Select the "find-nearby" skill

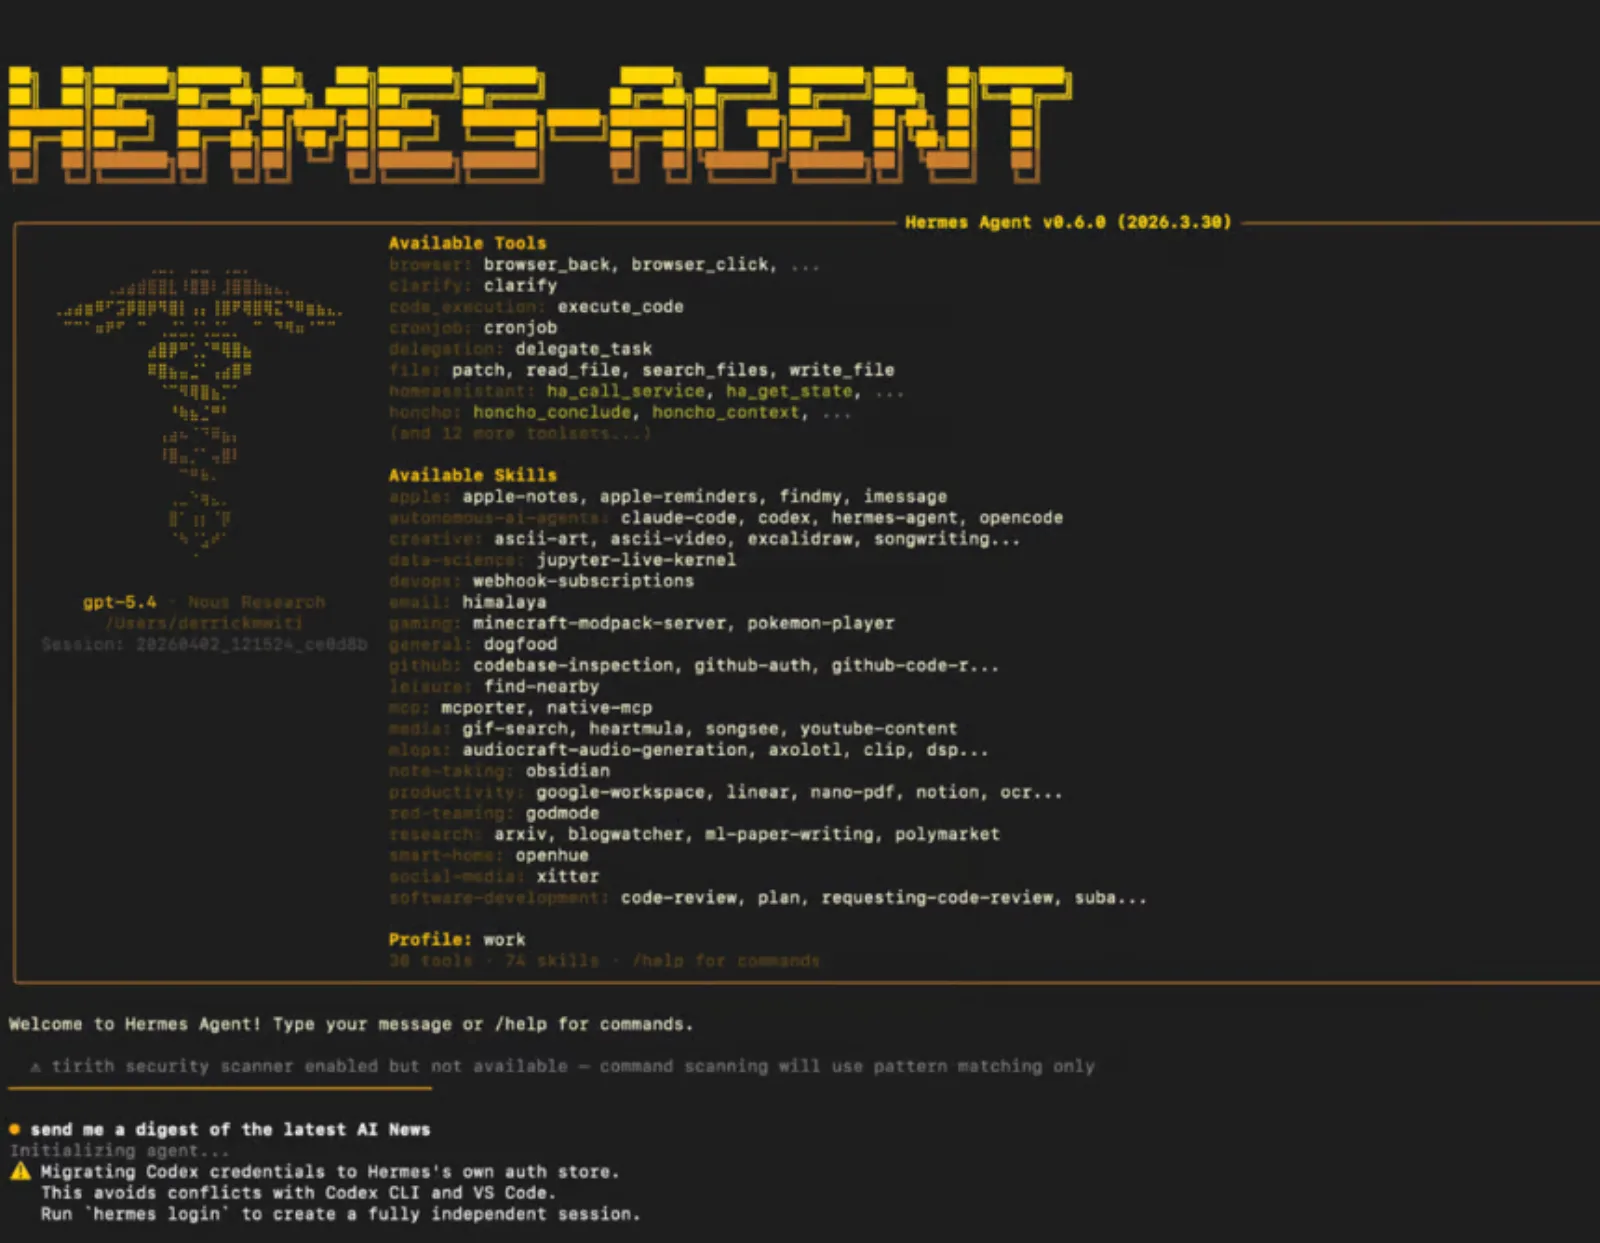click(541, 686)
